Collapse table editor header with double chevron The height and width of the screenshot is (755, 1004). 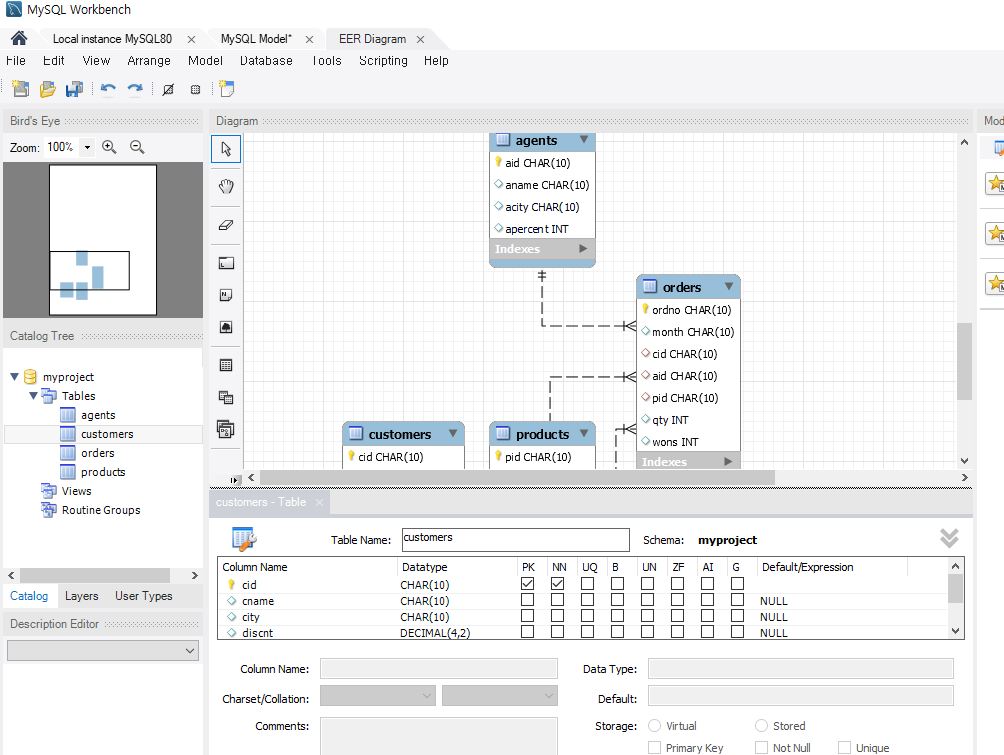[950, 538]
